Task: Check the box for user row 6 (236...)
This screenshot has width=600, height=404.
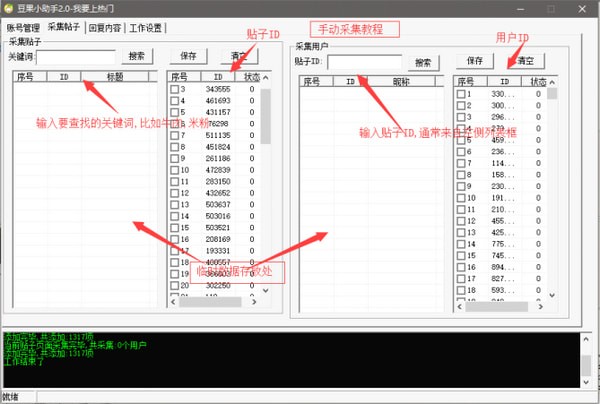Action: (461, 152)
